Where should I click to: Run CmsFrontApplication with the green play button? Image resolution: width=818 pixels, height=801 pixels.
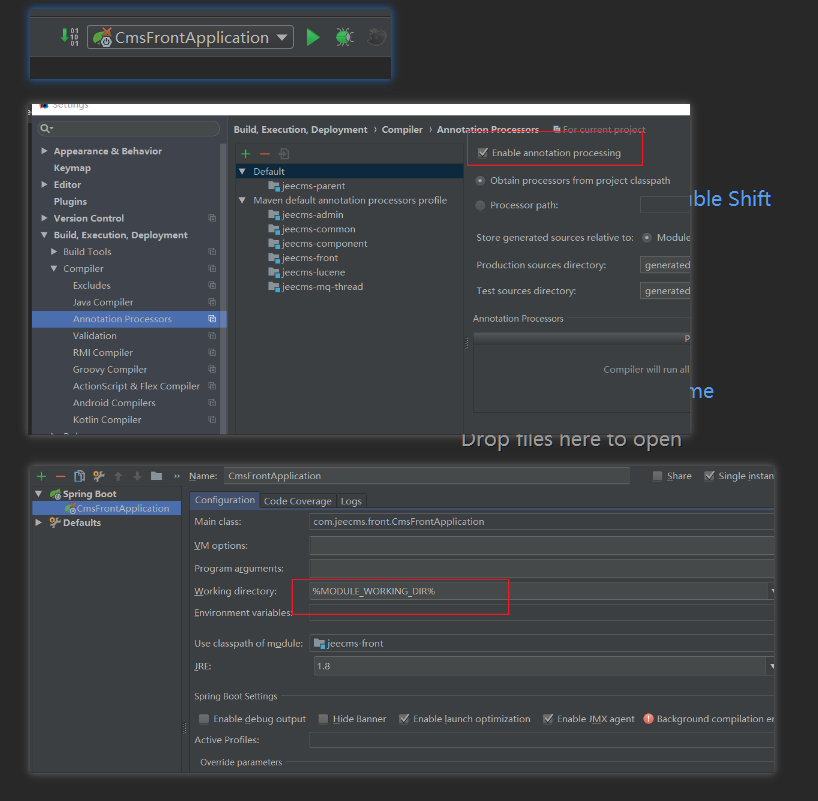313,37
